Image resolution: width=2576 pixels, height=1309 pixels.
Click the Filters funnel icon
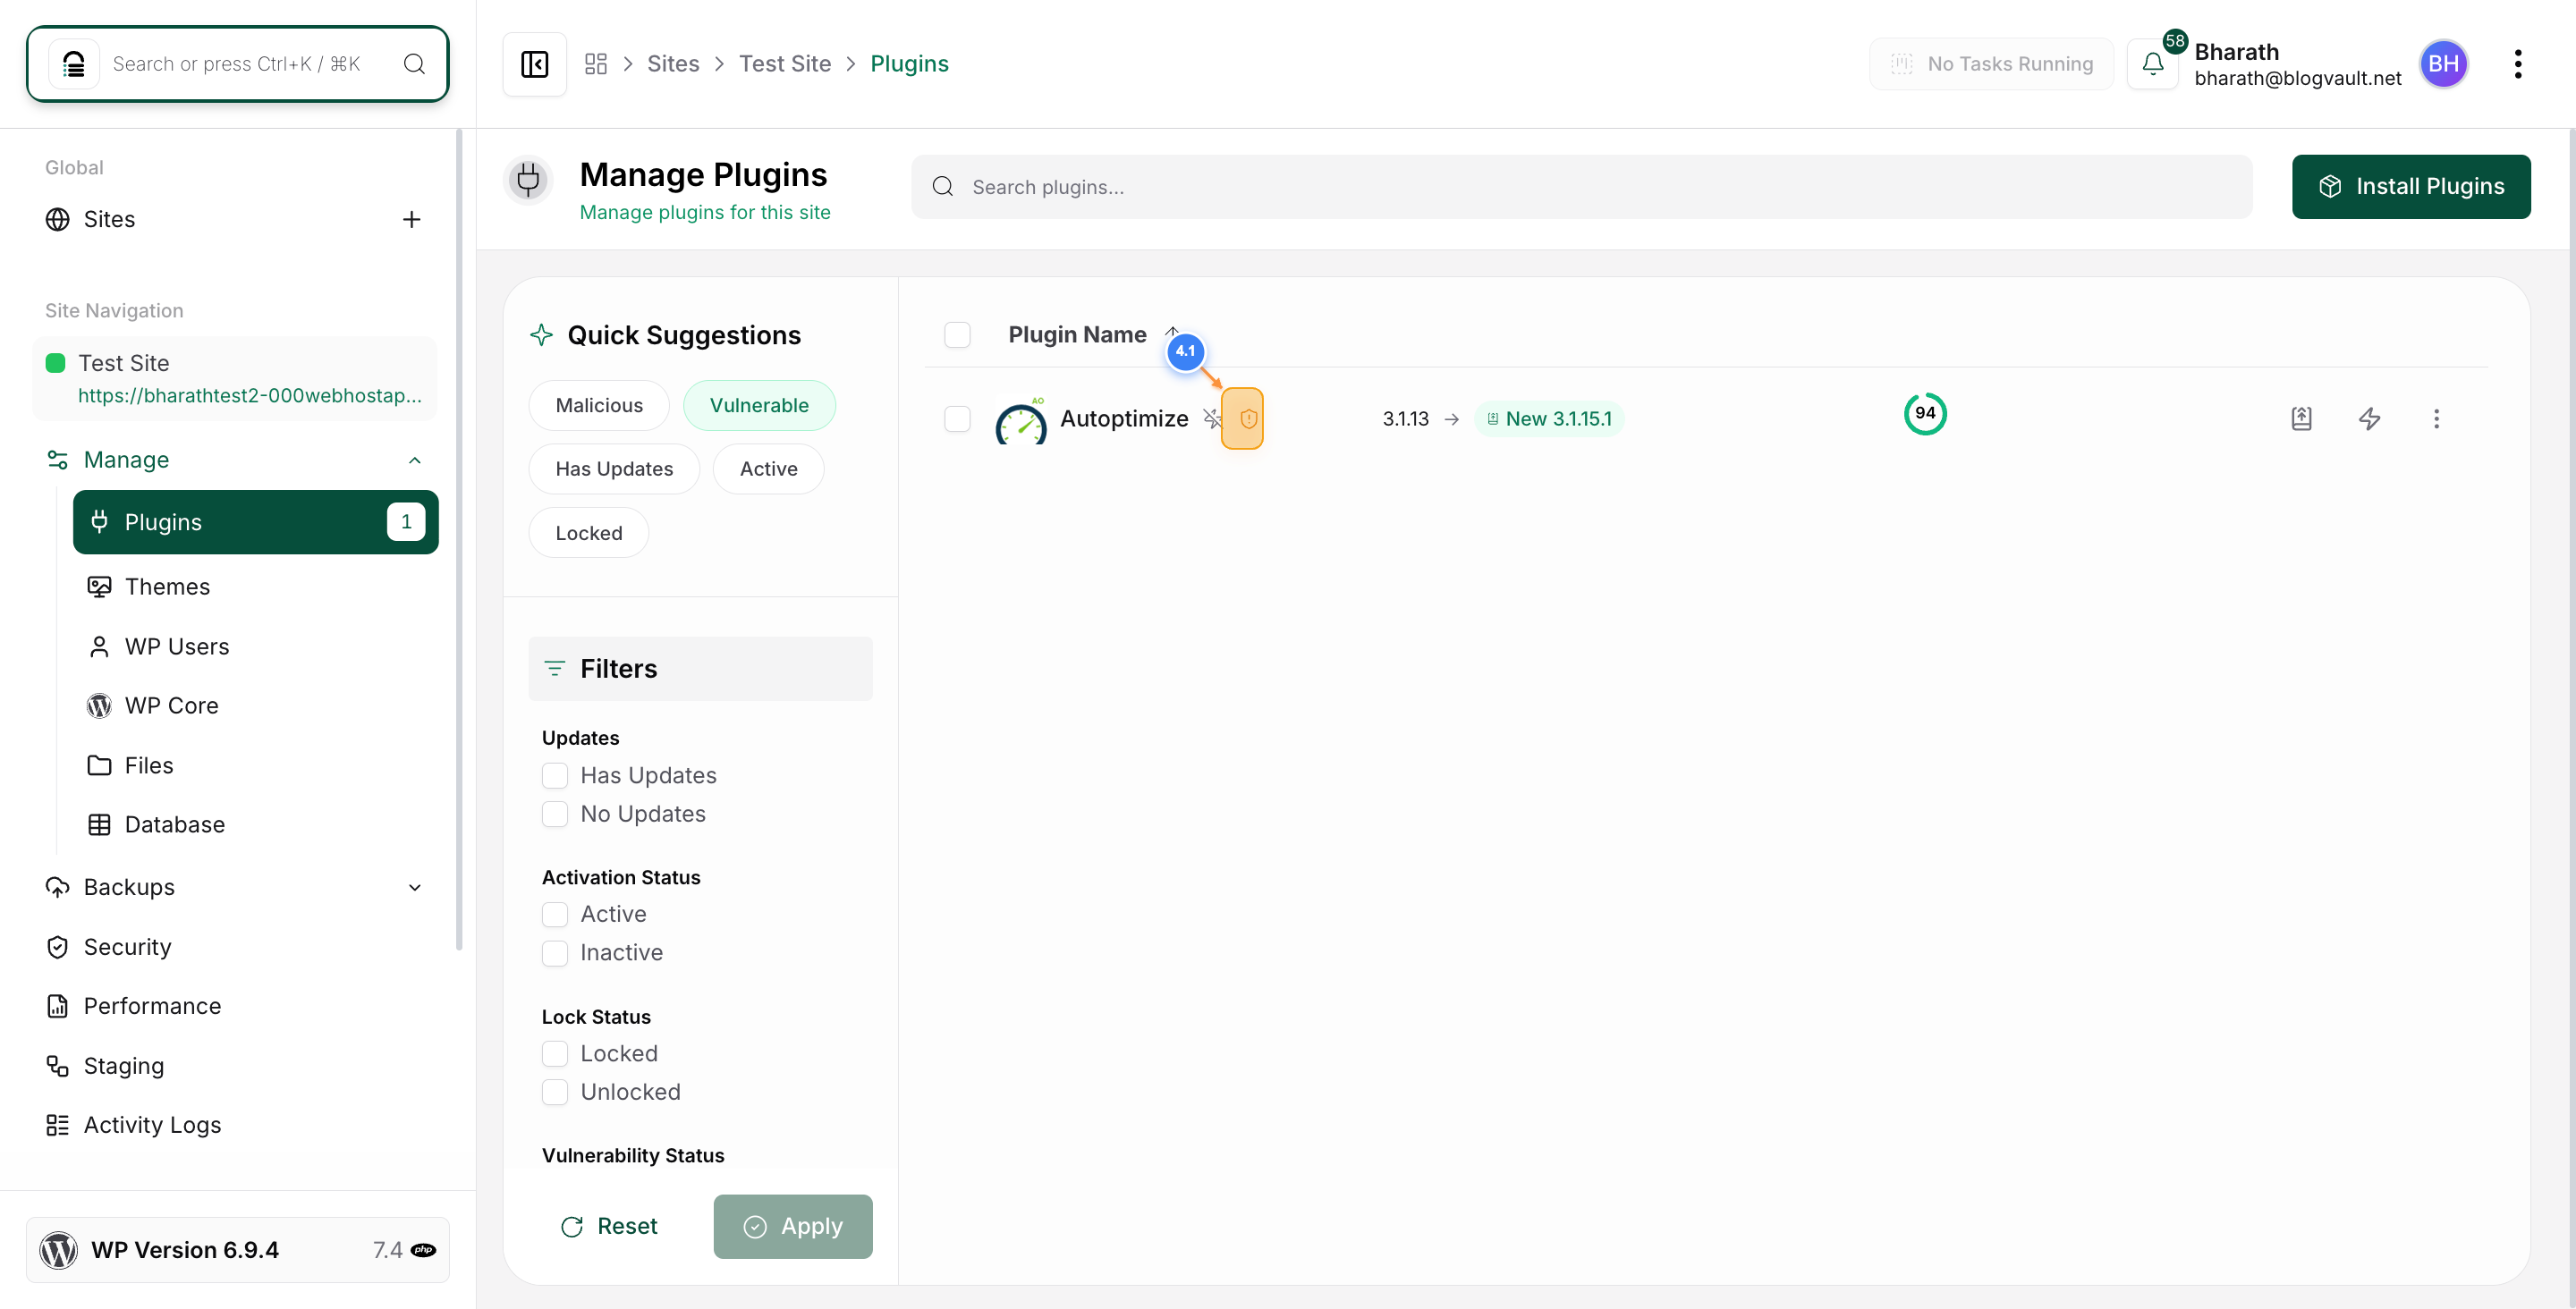554,668
